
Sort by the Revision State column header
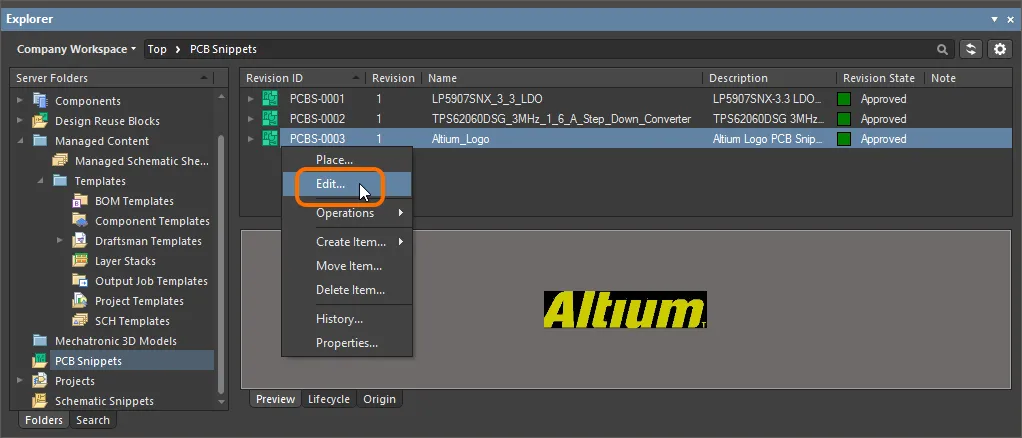[x=880, y=78]
